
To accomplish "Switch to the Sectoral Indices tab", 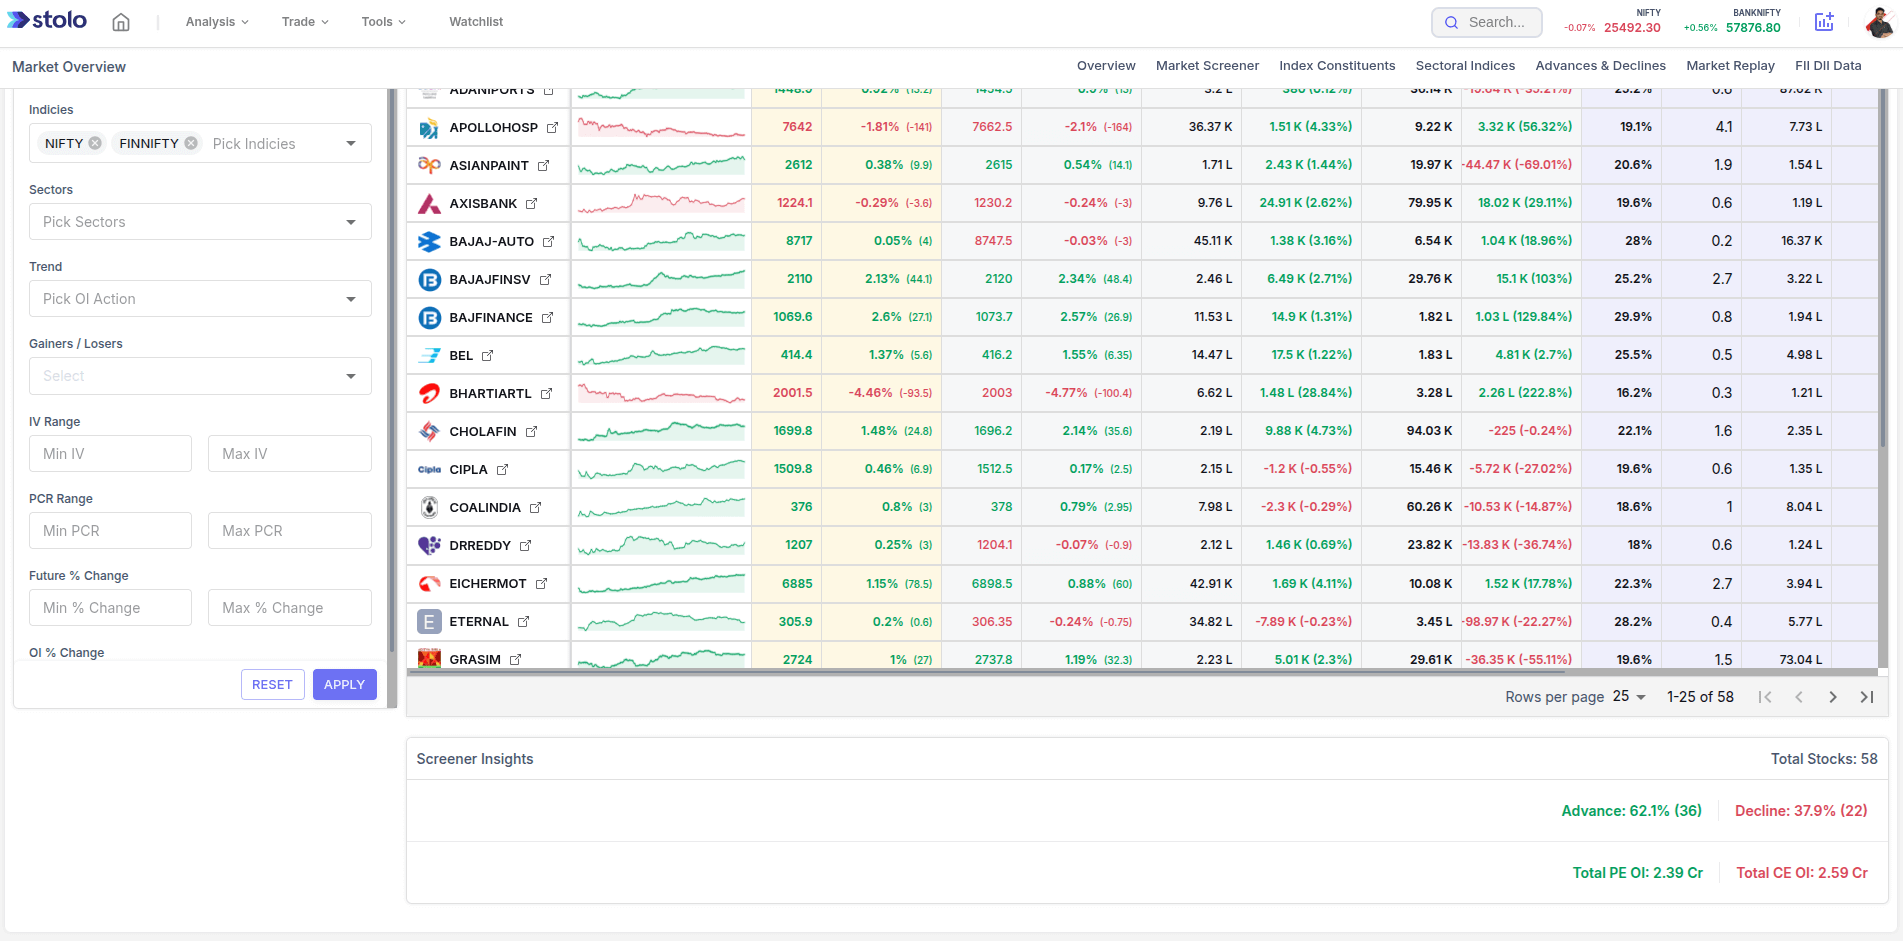I will (1465, 65).
